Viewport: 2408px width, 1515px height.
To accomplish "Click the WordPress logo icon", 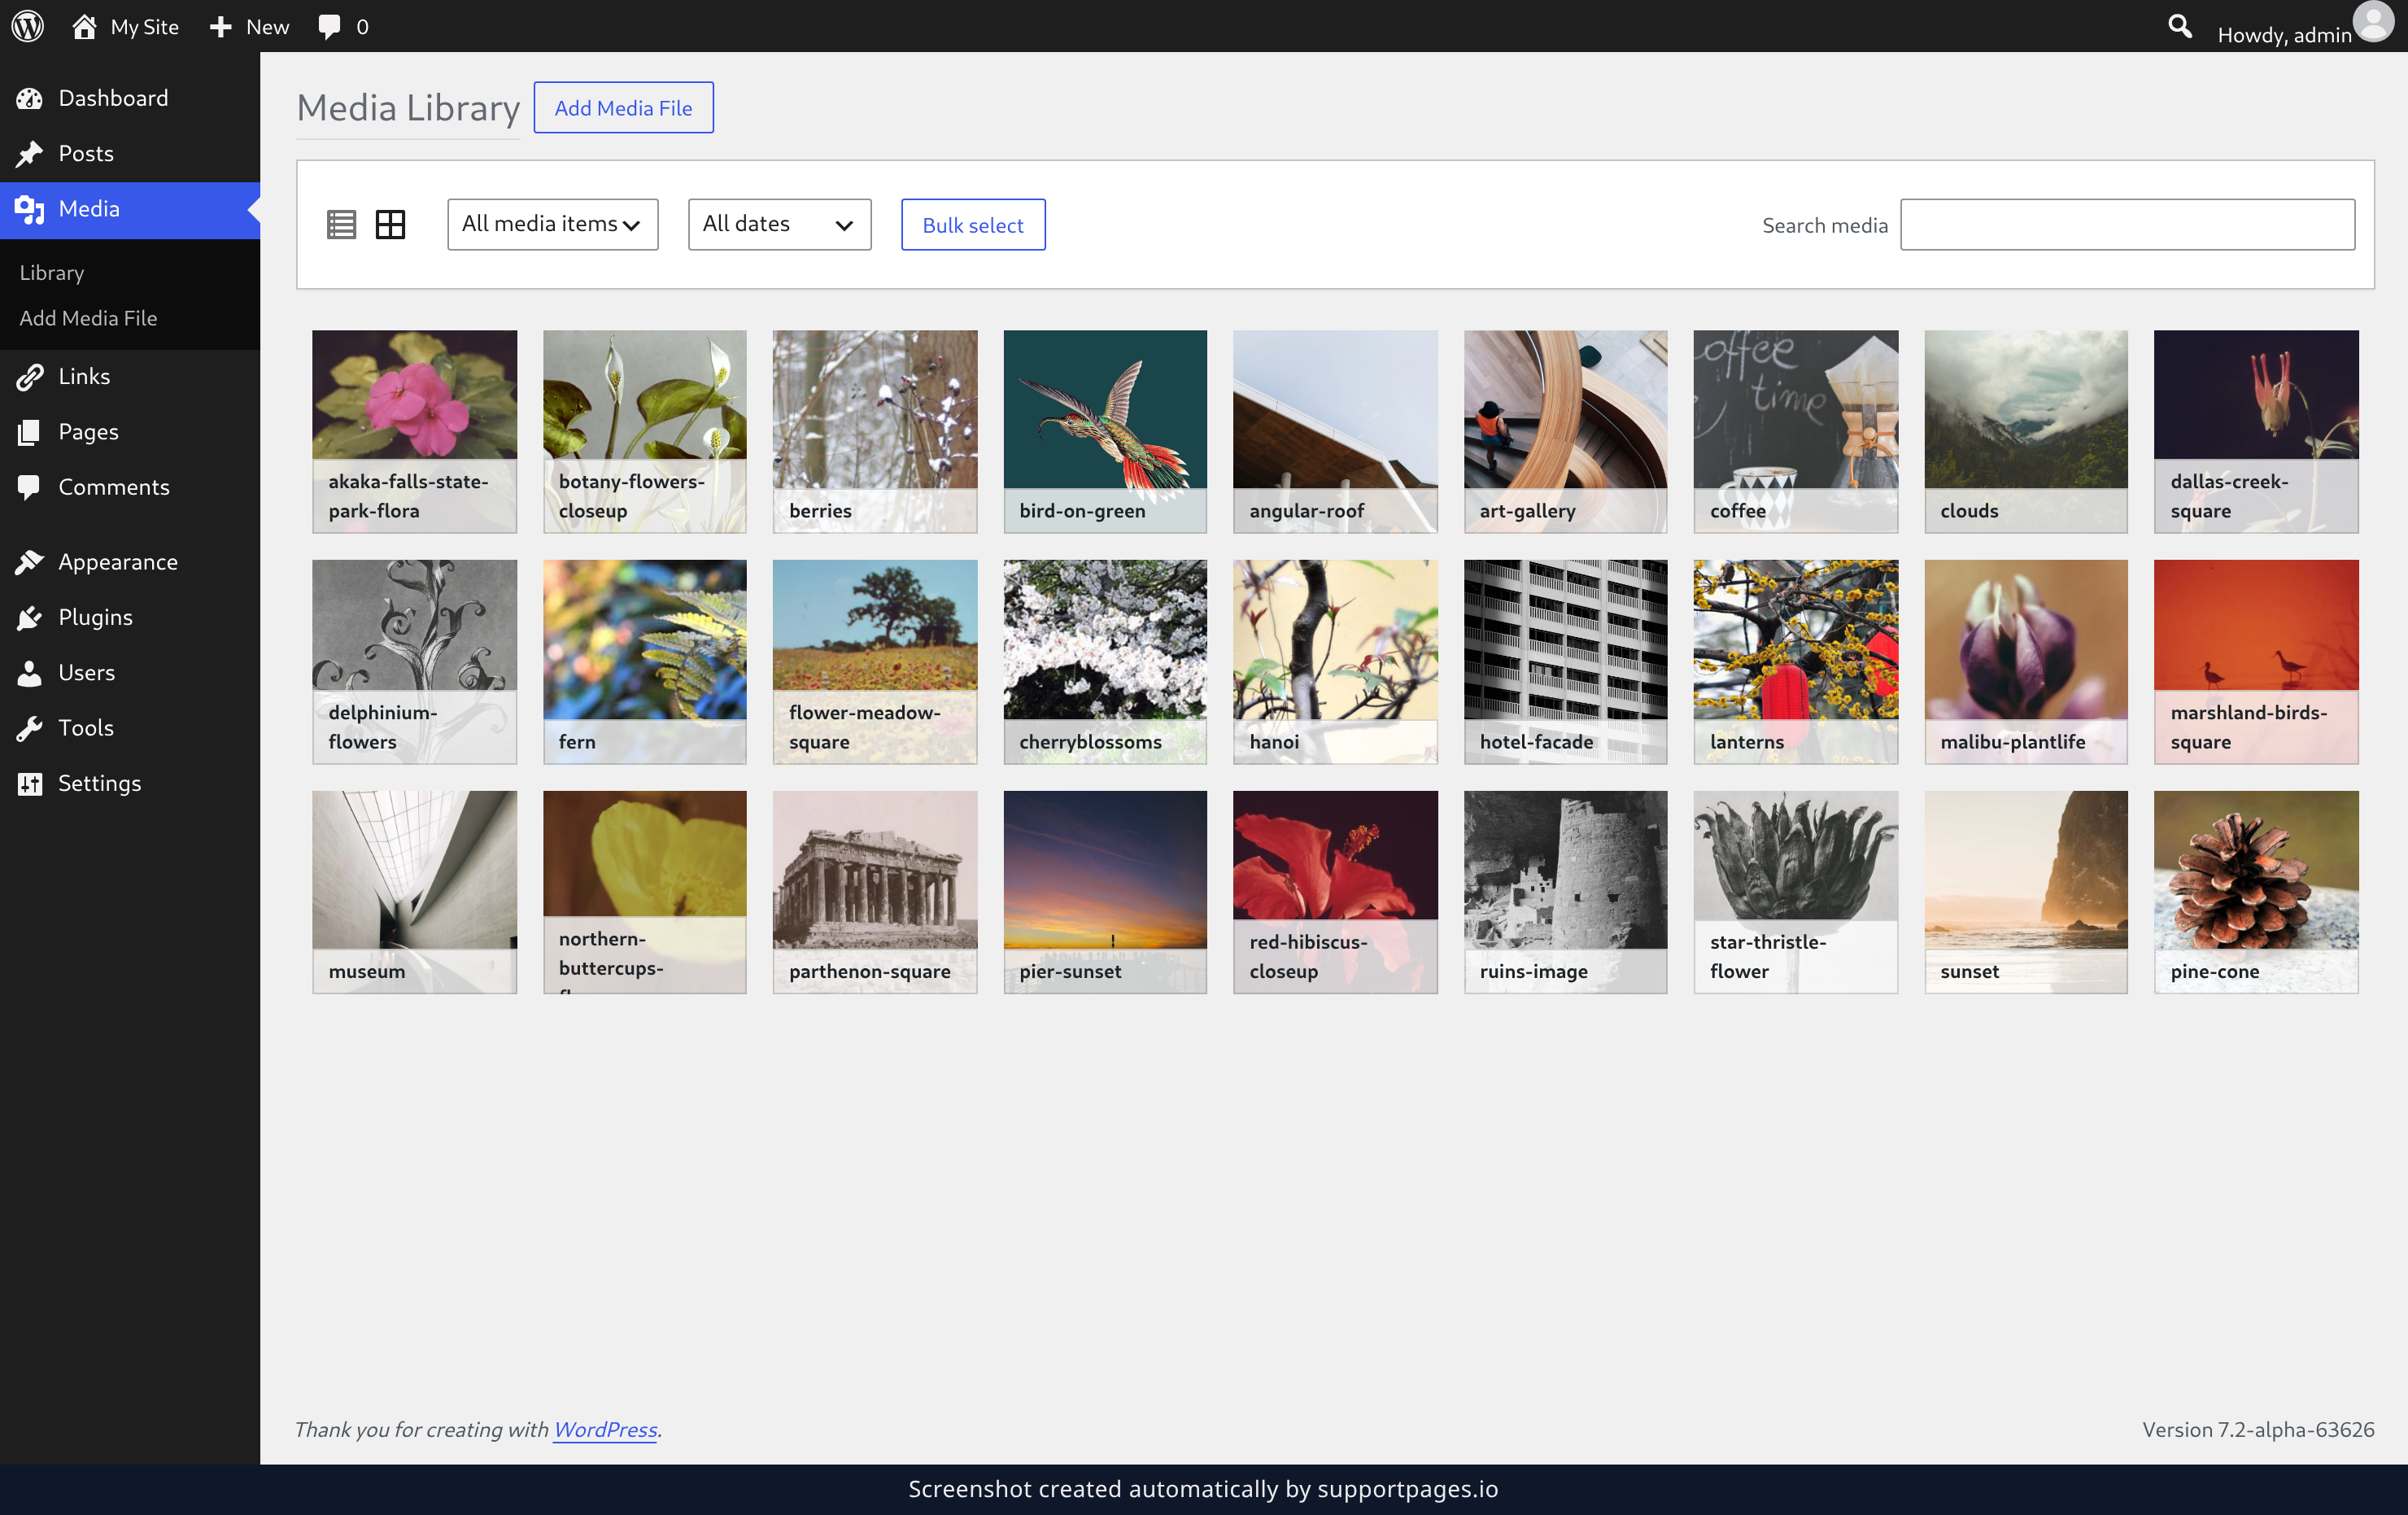I will tap(27, 26).
